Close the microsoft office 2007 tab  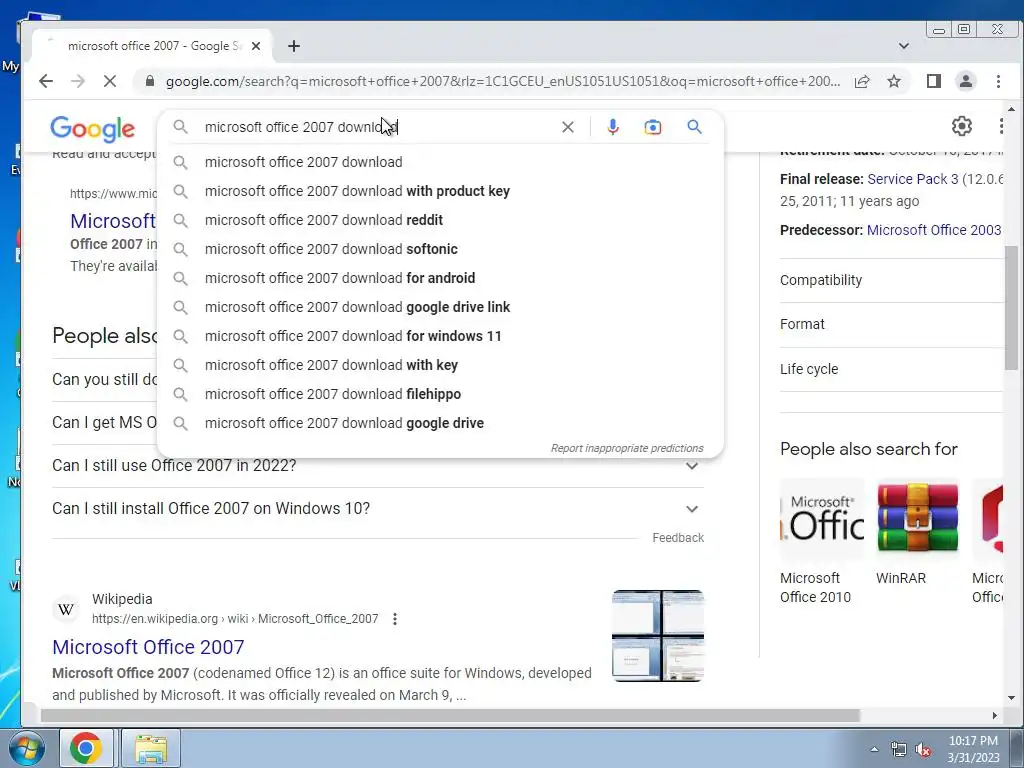(x=256, y=46)
